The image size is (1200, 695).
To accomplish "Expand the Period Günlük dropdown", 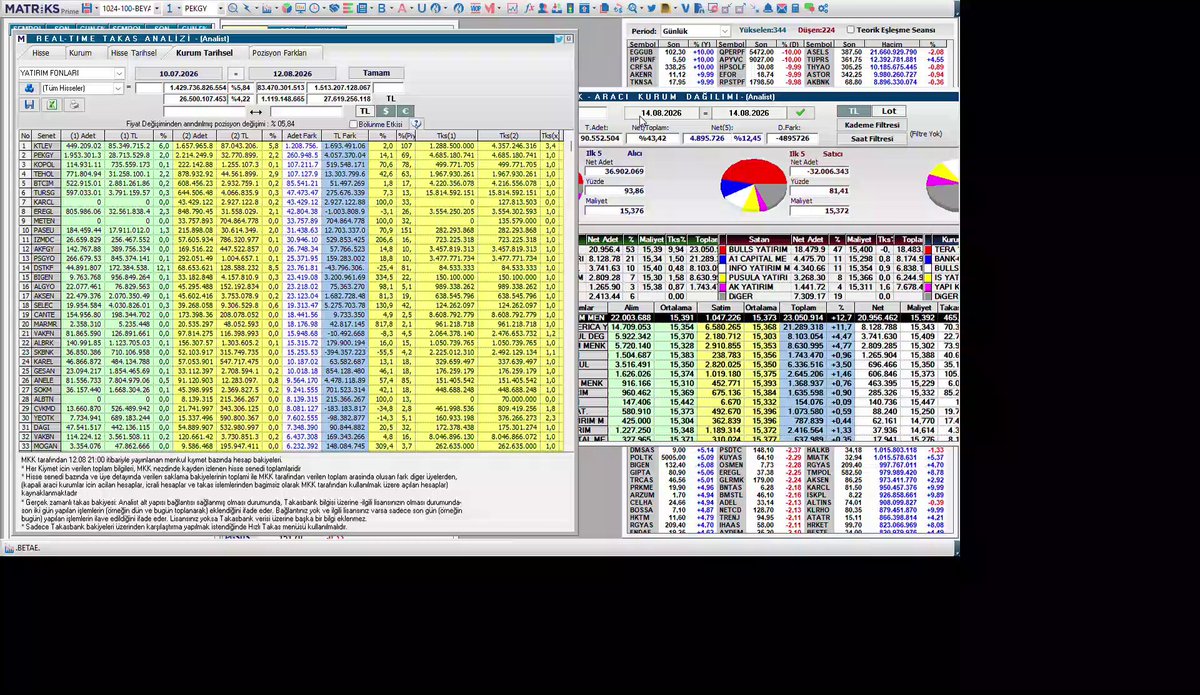I will 724,31.
